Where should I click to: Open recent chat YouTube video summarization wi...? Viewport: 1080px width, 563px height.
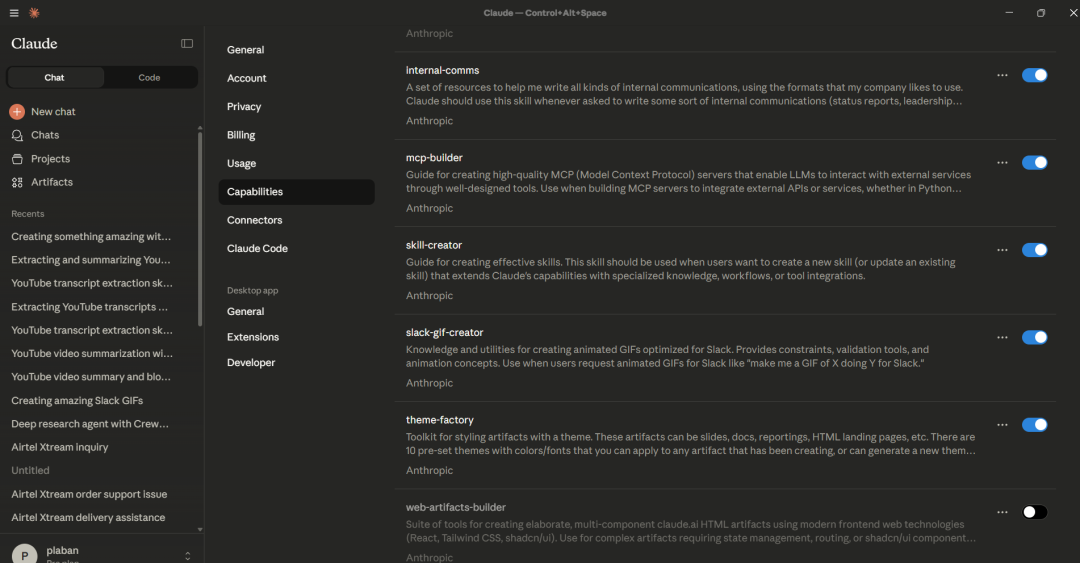(92, 354)
